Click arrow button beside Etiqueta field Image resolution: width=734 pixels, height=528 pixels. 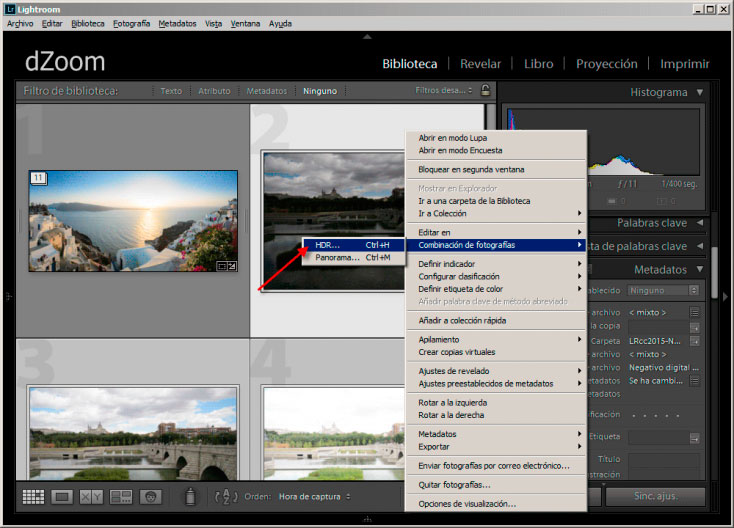(695, 438)
